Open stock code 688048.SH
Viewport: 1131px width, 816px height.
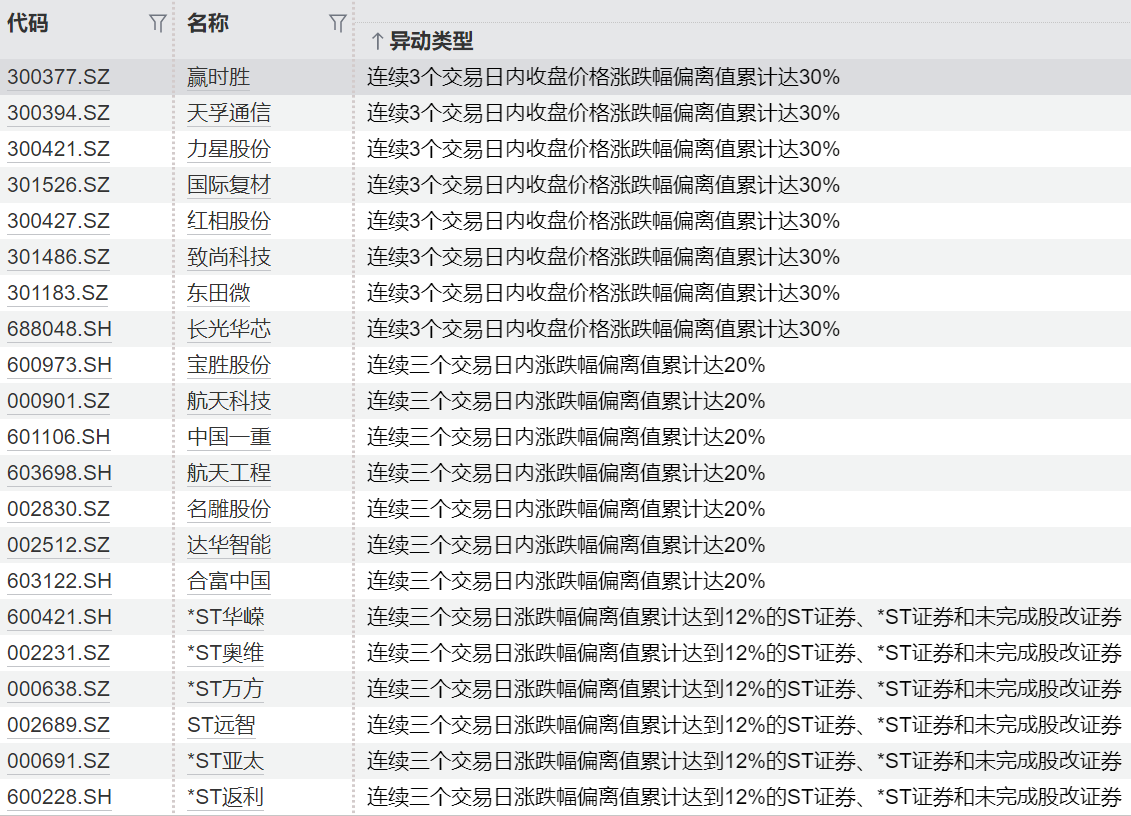[x=59, y=329]
